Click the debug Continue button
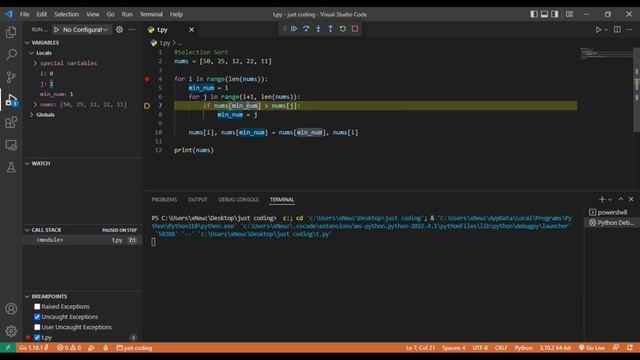This screenshot has height=360, width=640. (x=294, y=29)
